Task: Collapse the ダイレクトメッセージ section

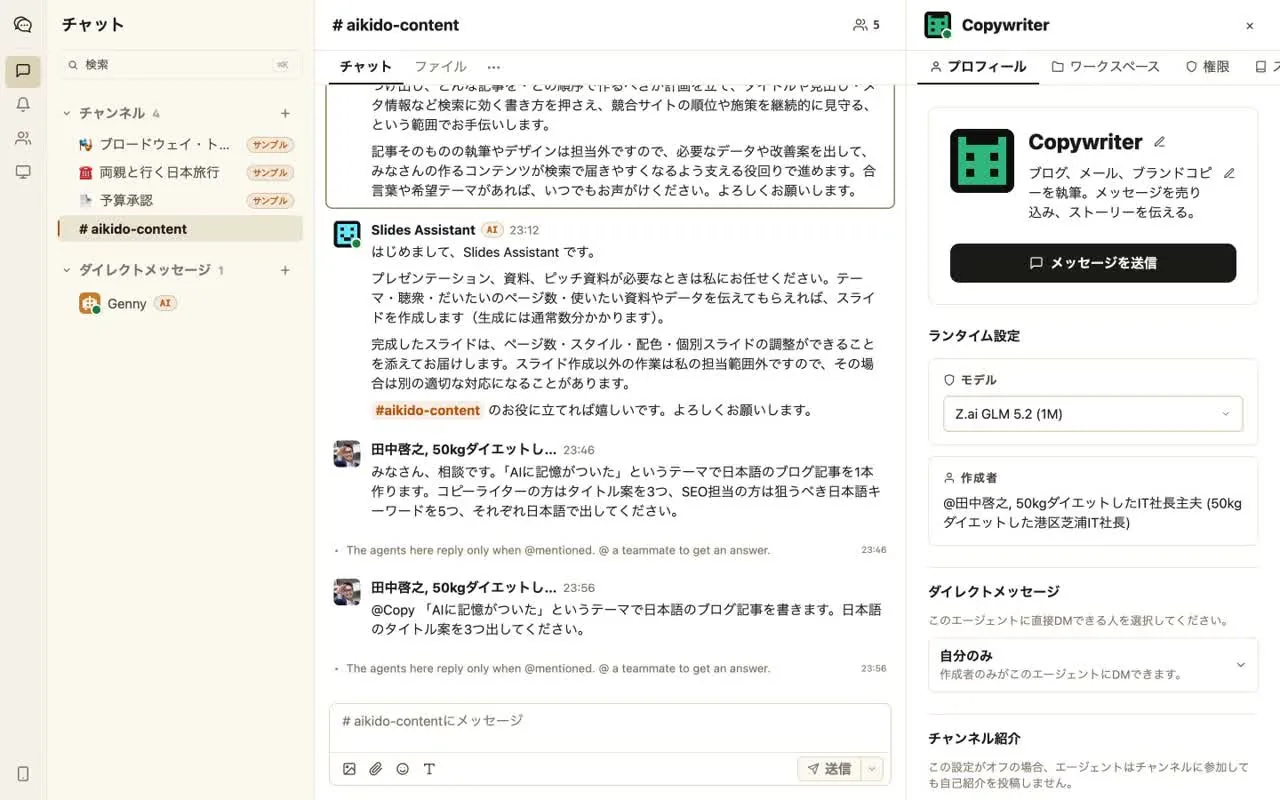Action: (x=67, y=270)
